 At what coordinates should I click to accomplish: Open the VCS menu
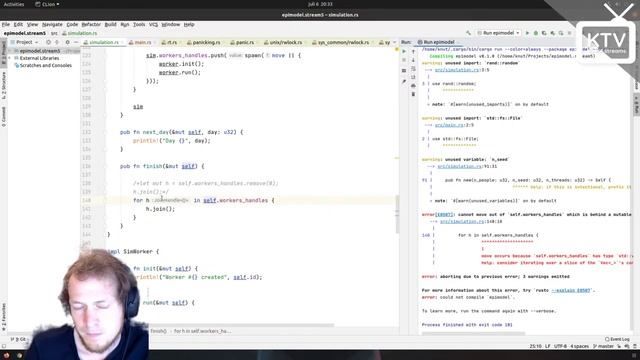153,24
